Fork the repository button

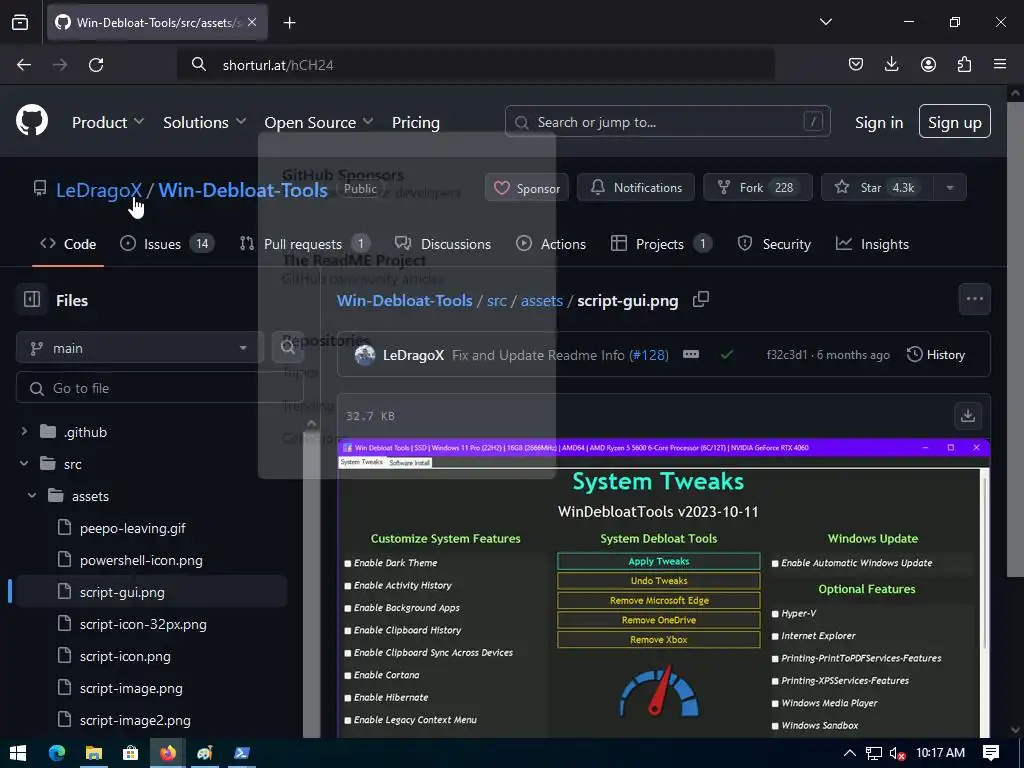758,187
